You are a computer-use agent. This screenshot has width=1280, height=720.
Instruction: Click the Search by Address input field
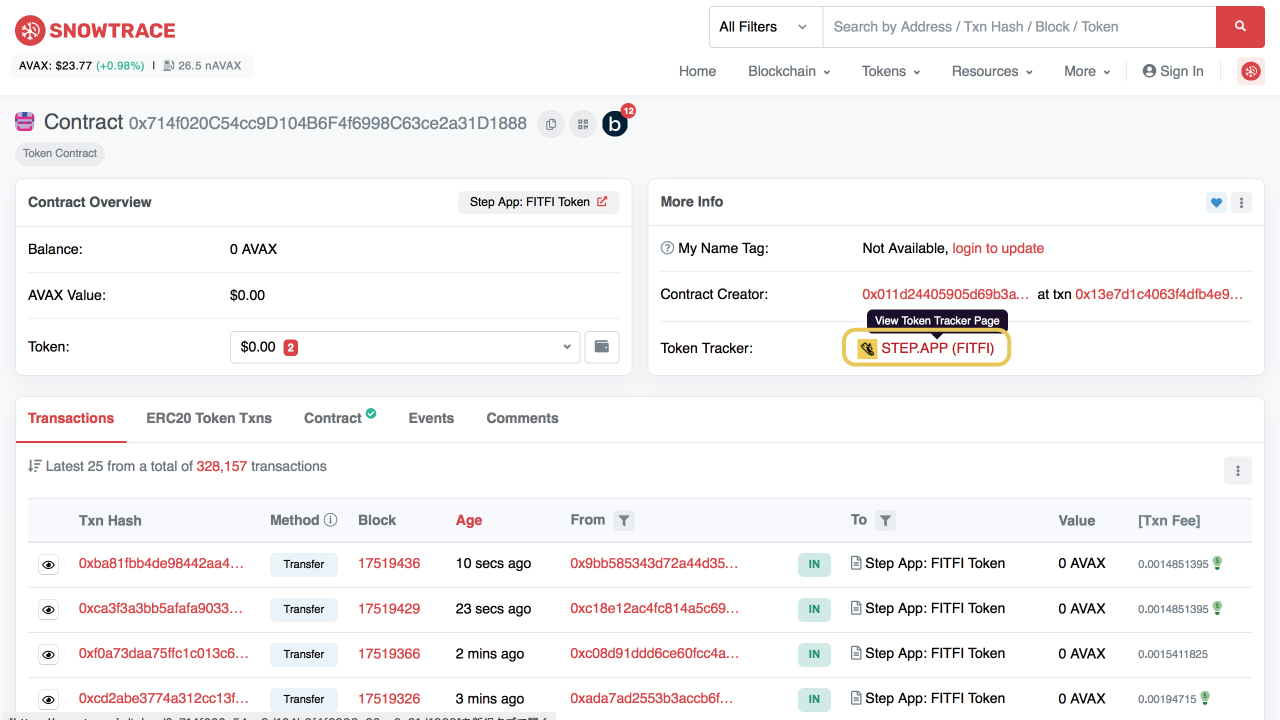click(x=1019, y=27)
